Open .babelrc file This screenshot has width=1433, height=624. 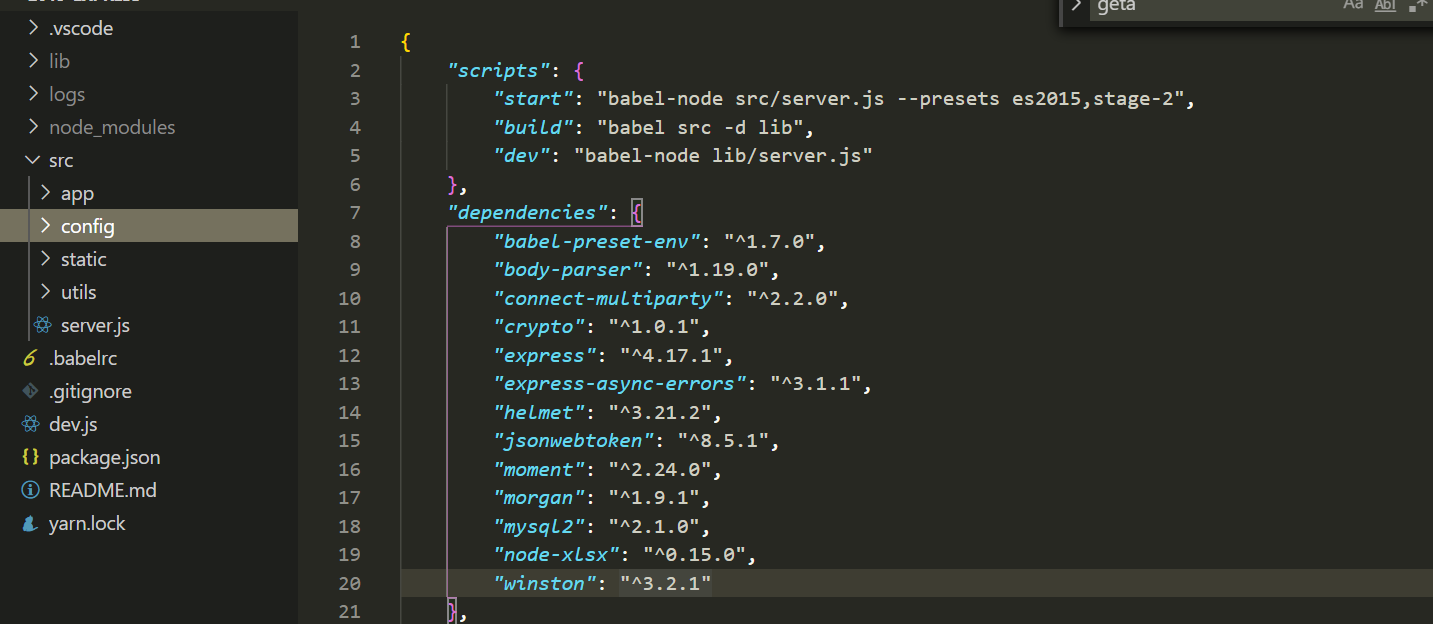coord(83,358)
